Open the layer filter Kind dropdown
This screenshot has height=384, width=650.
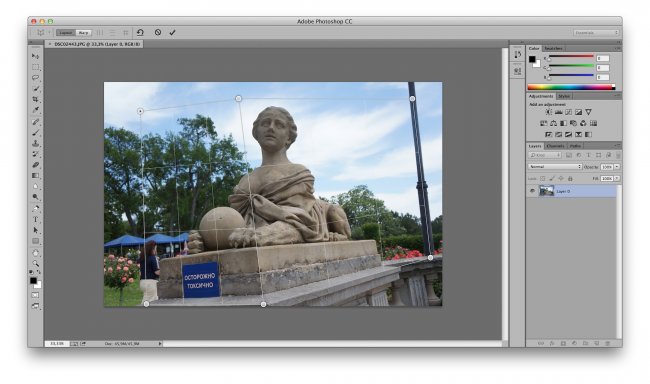(x=545, y=155)
